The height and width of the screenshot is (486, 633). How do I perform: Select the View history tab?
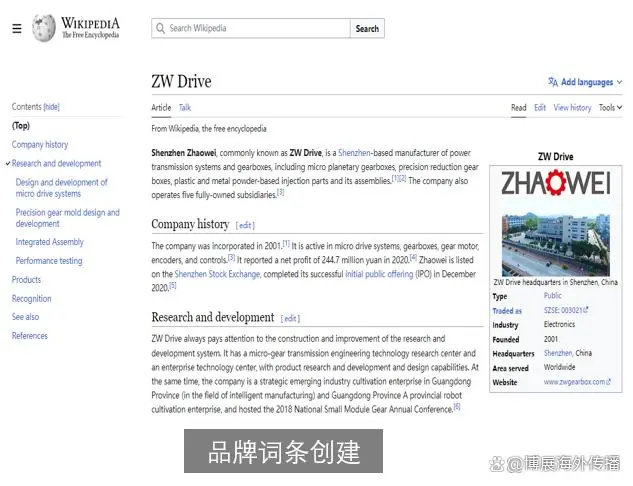572,108
